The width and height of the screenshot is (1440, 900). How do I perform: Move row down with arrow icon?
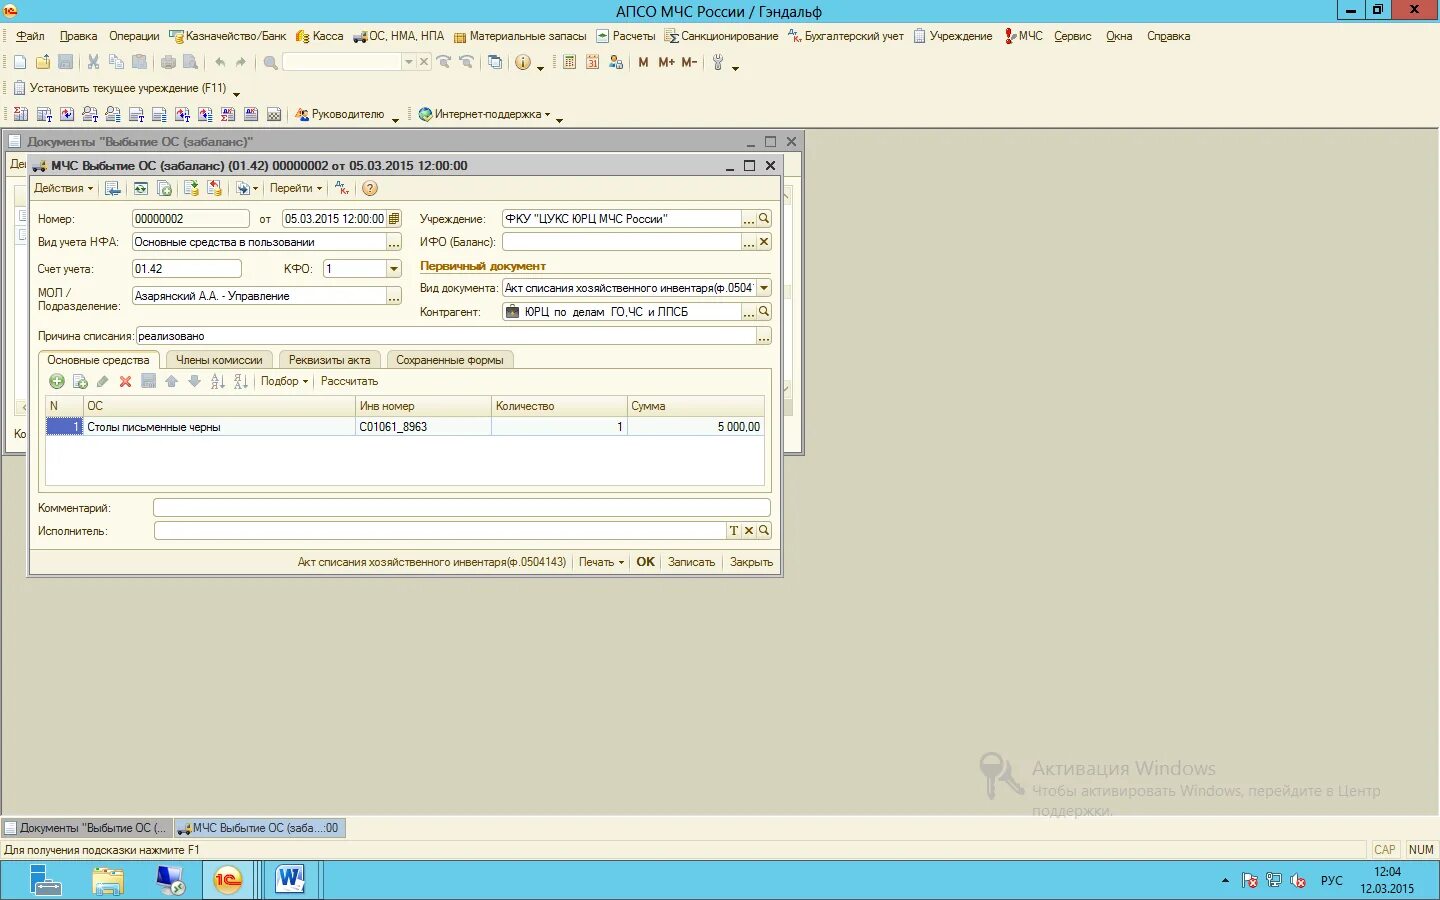pyautogui.click(x=194, y=381)
